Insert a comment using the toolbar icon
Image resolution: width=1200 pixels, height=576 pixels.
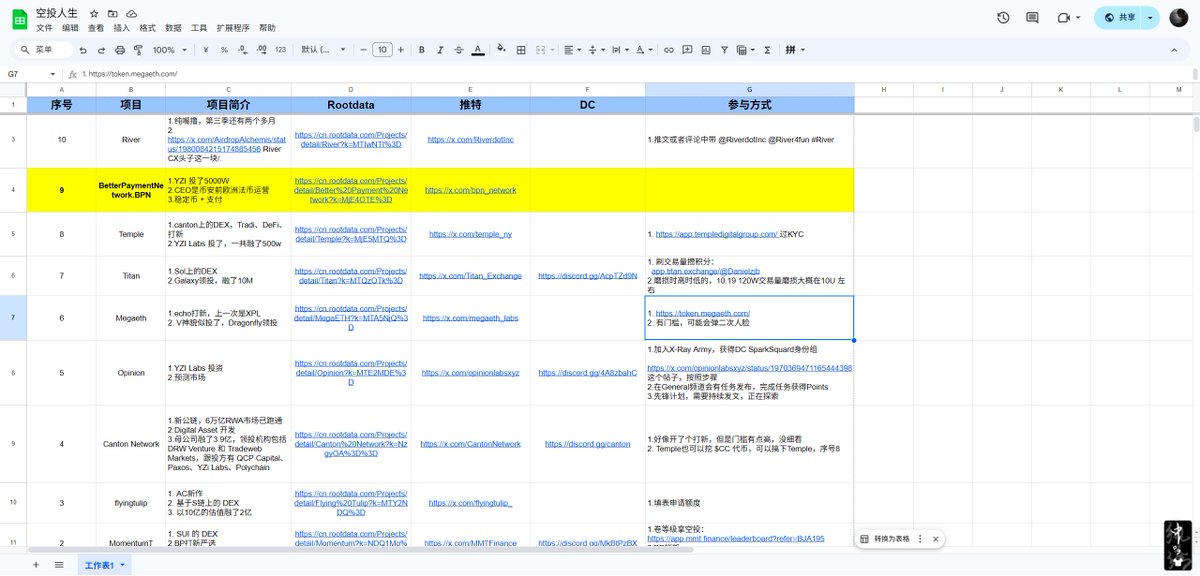(x=688, y=49)
